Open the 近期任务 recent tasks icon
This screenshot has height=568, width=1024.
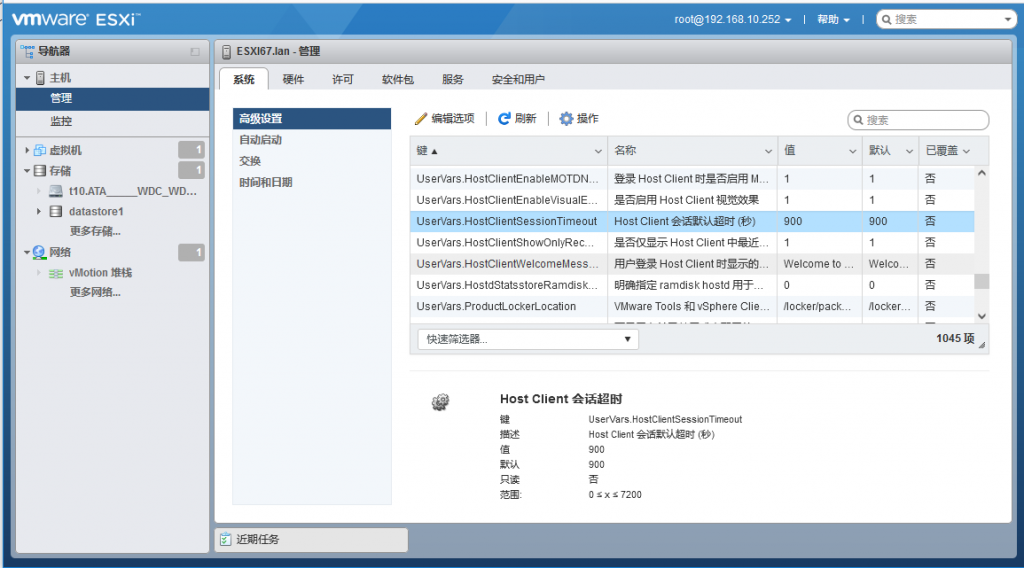225,539
